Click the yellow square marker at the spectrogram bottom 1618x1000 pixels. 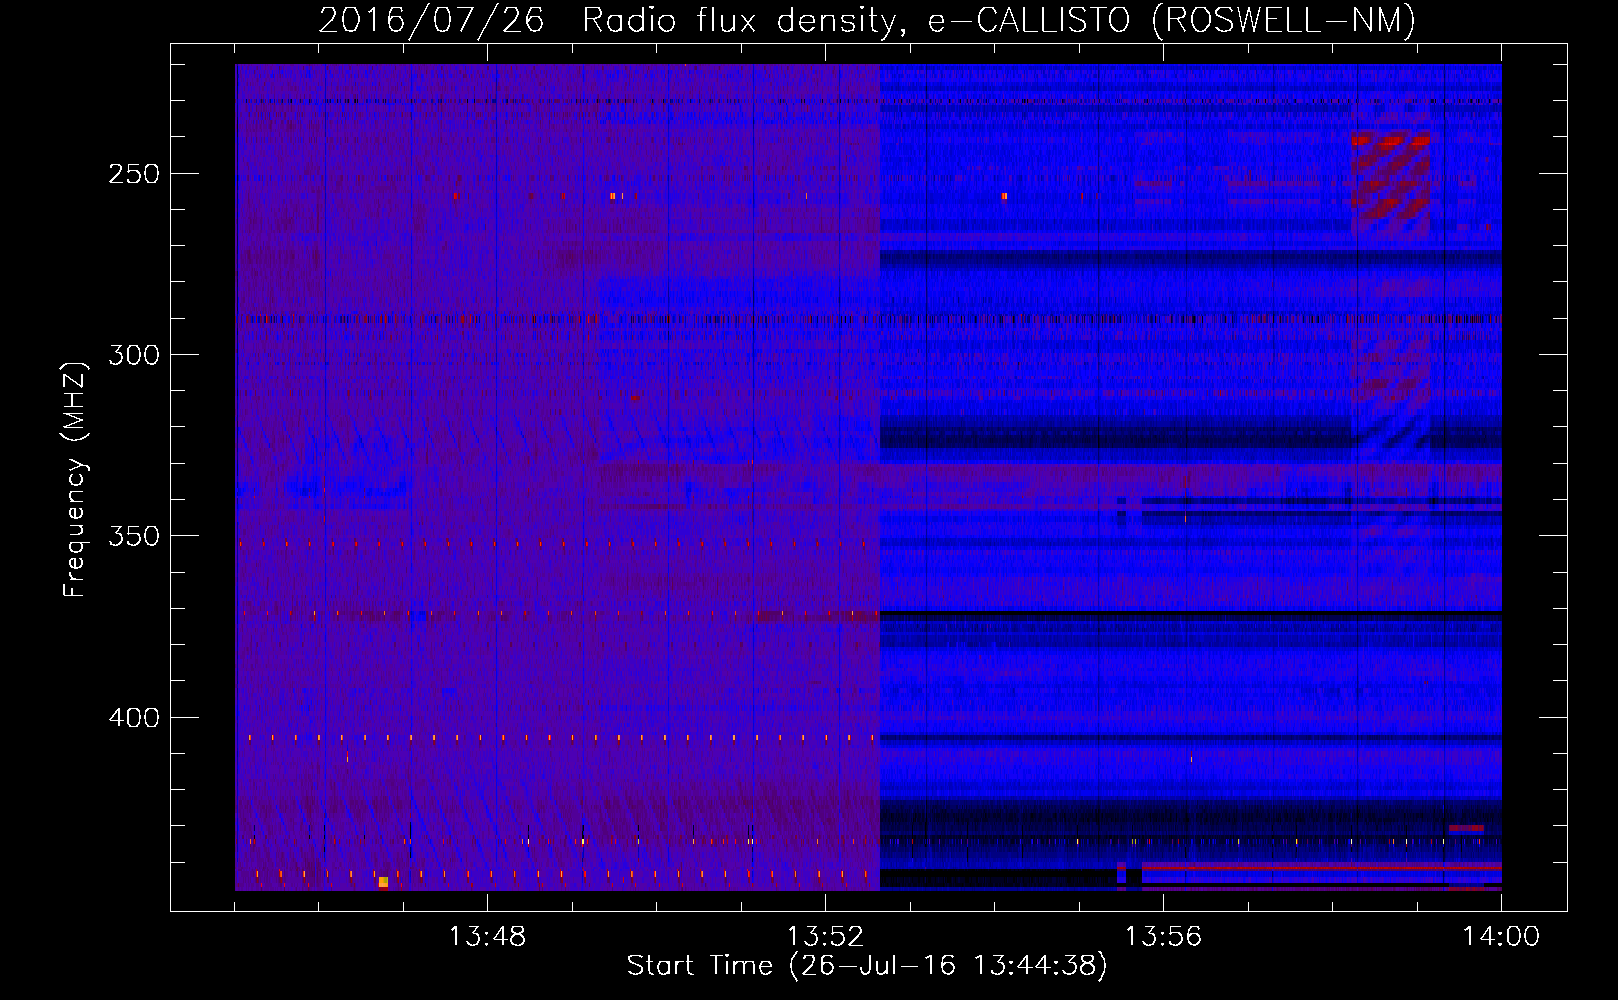383,882
